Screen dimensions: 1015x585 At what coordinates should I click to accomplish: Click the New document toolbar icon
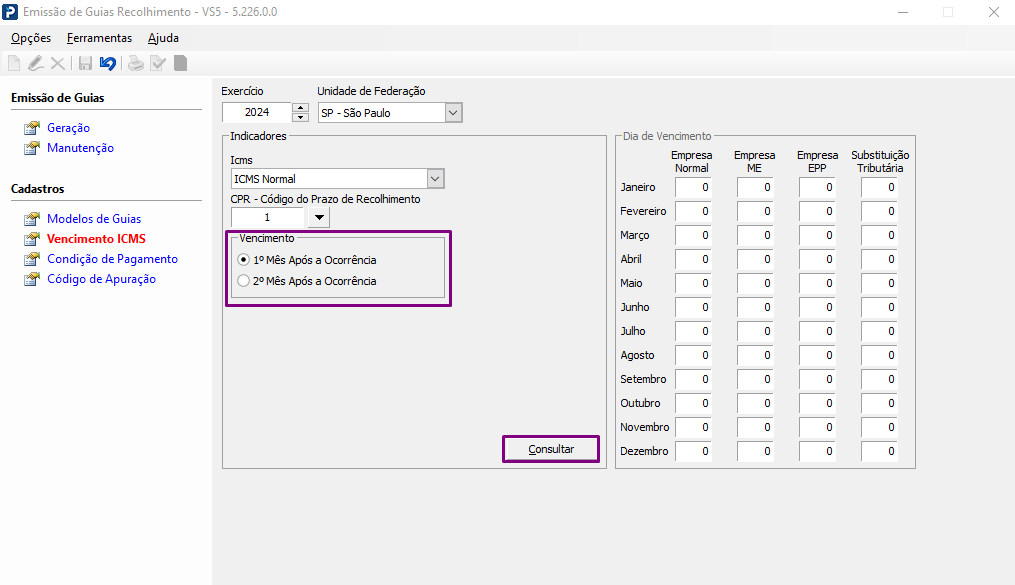(x=14, y=63)
